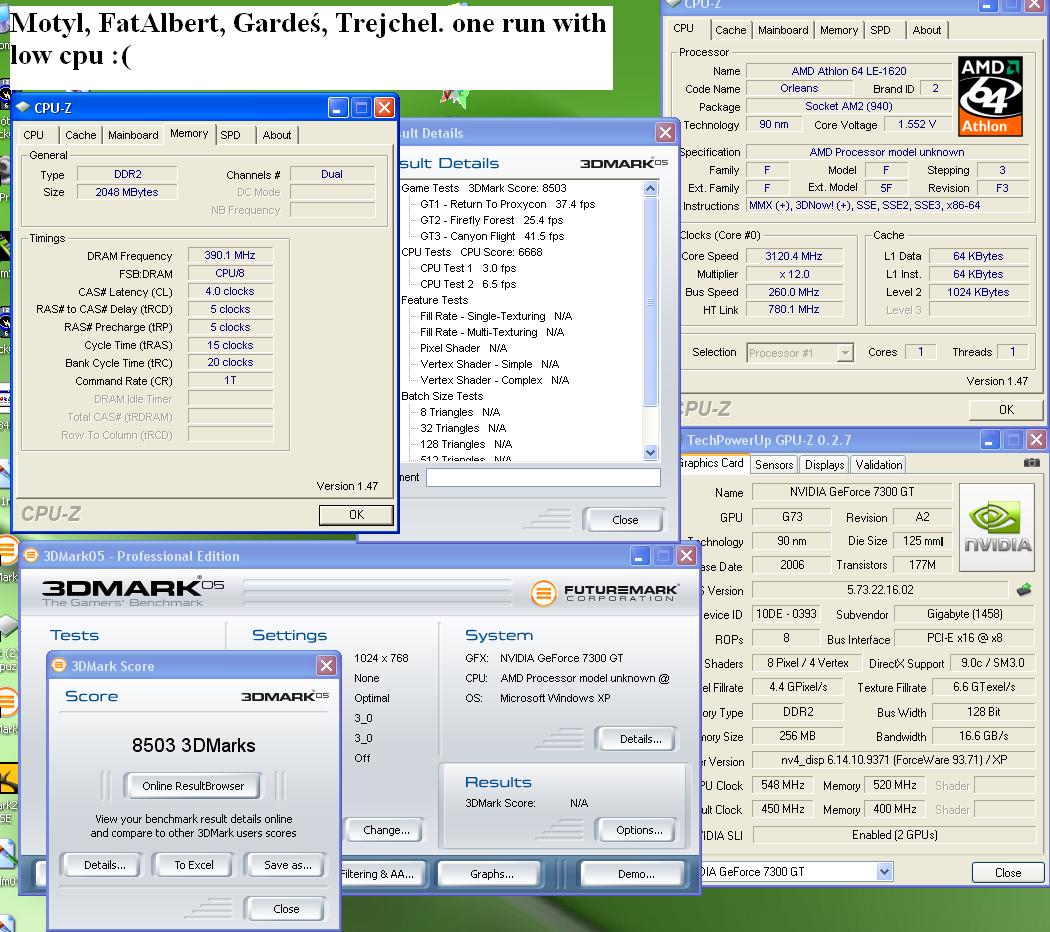Open Validation tab in GPU-Z

[x=879, y=465]
